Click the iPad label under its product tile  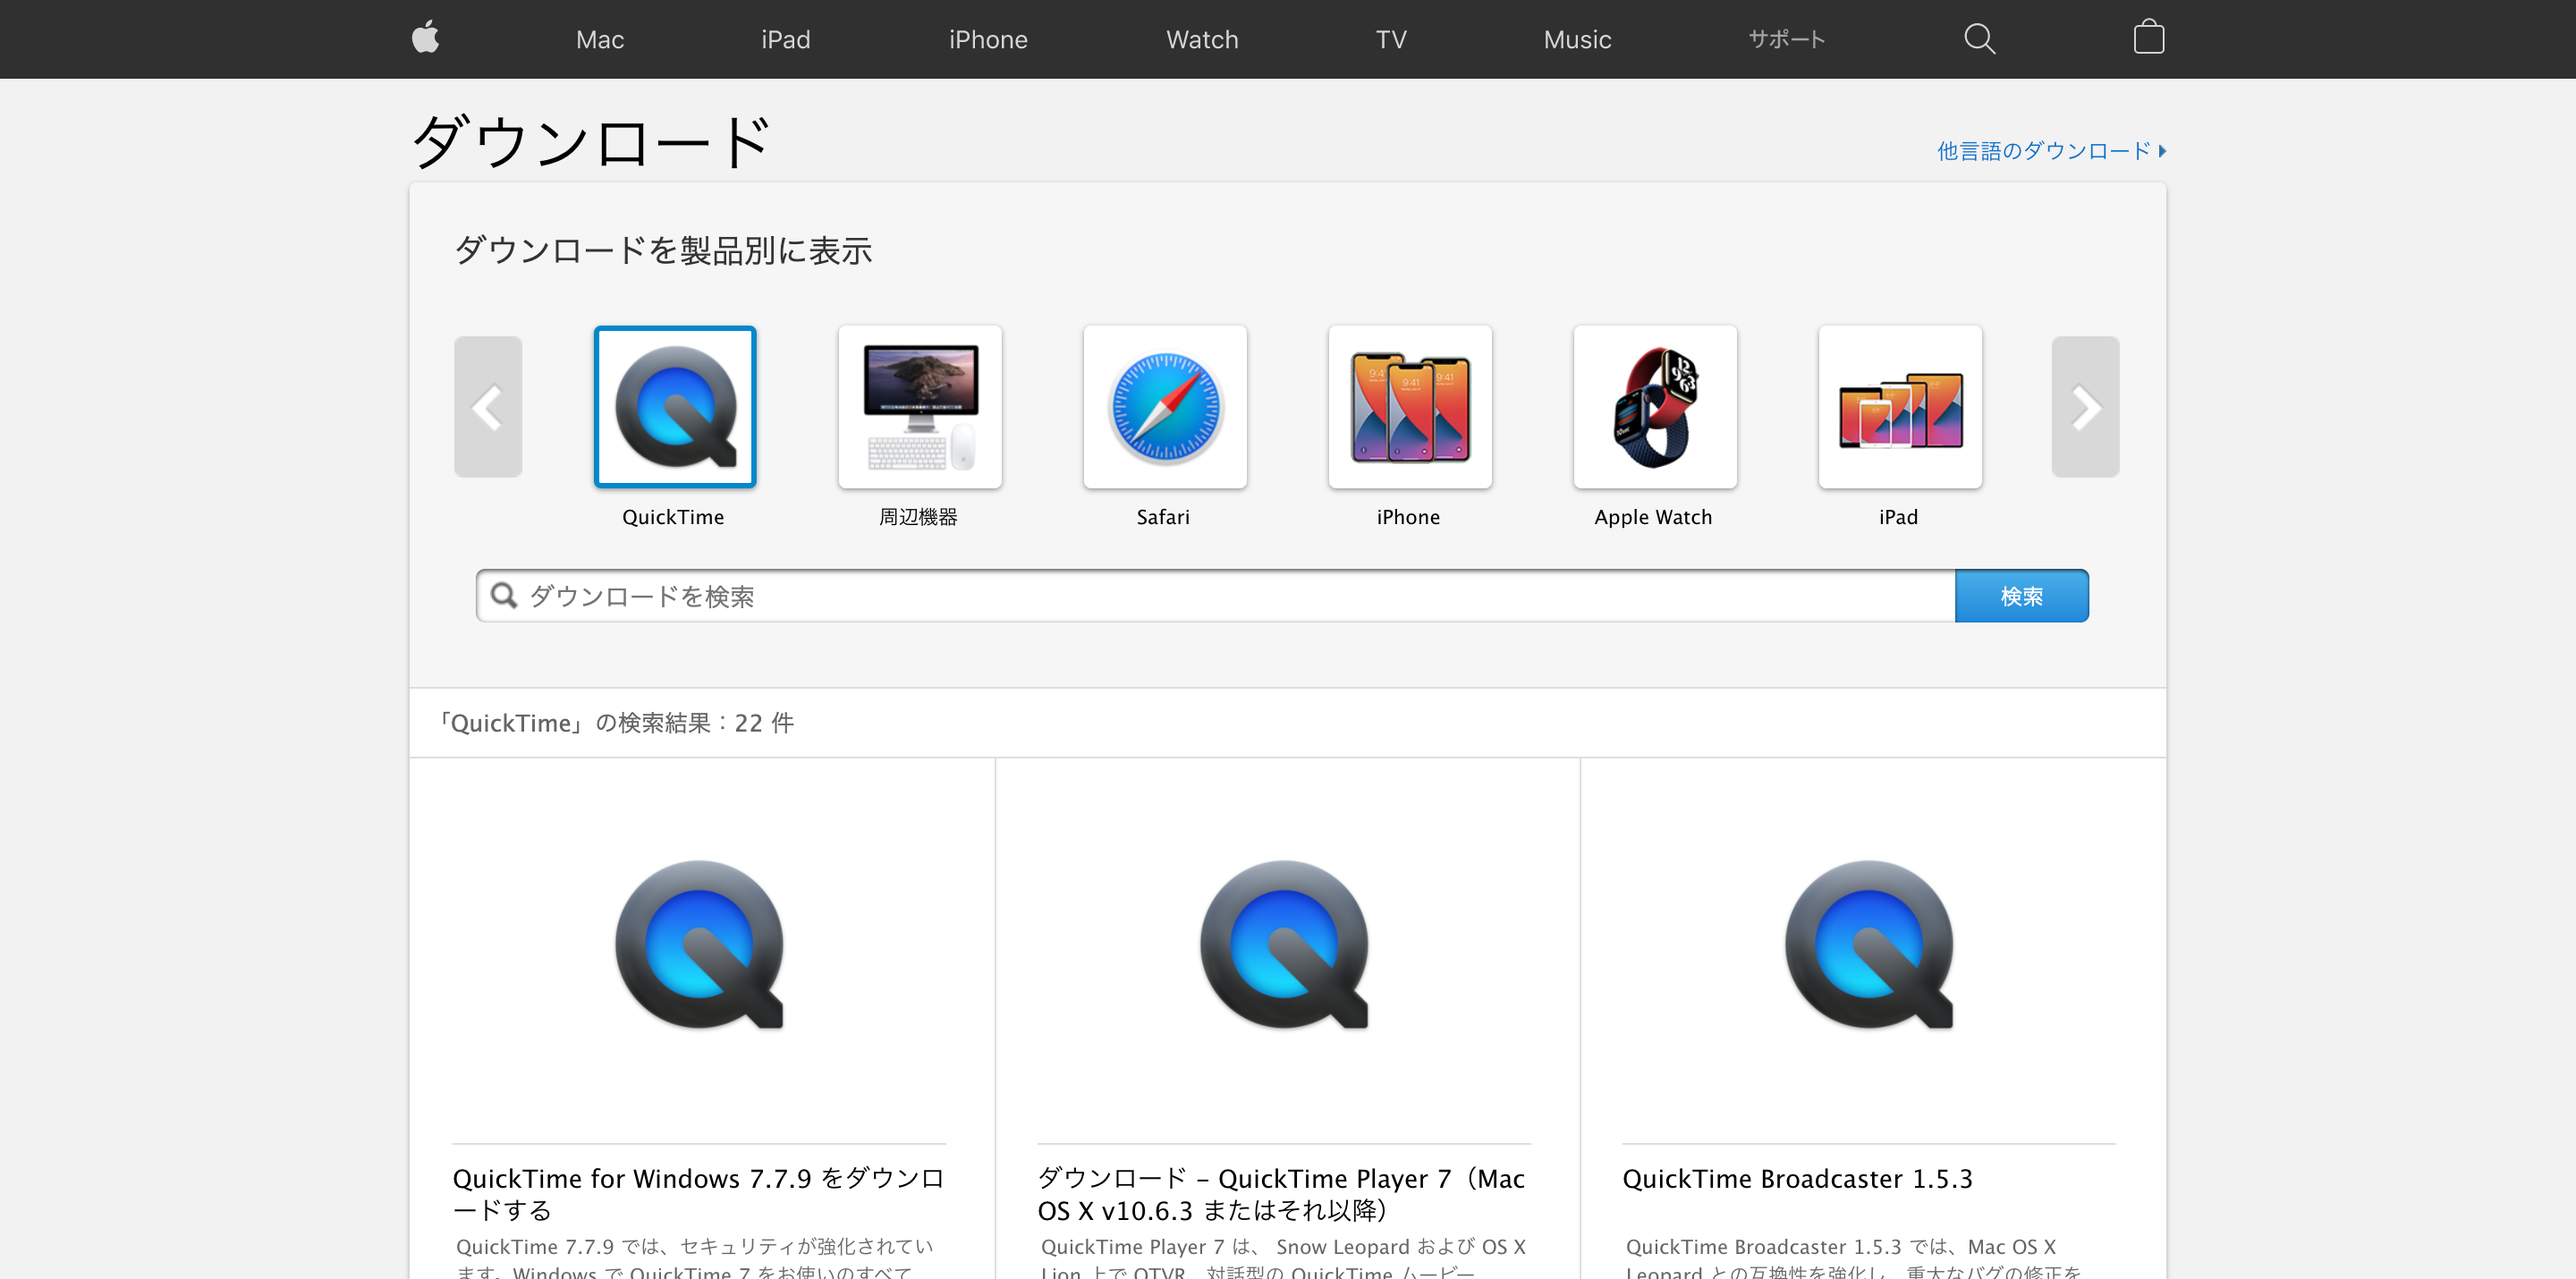click(1898, 517)
